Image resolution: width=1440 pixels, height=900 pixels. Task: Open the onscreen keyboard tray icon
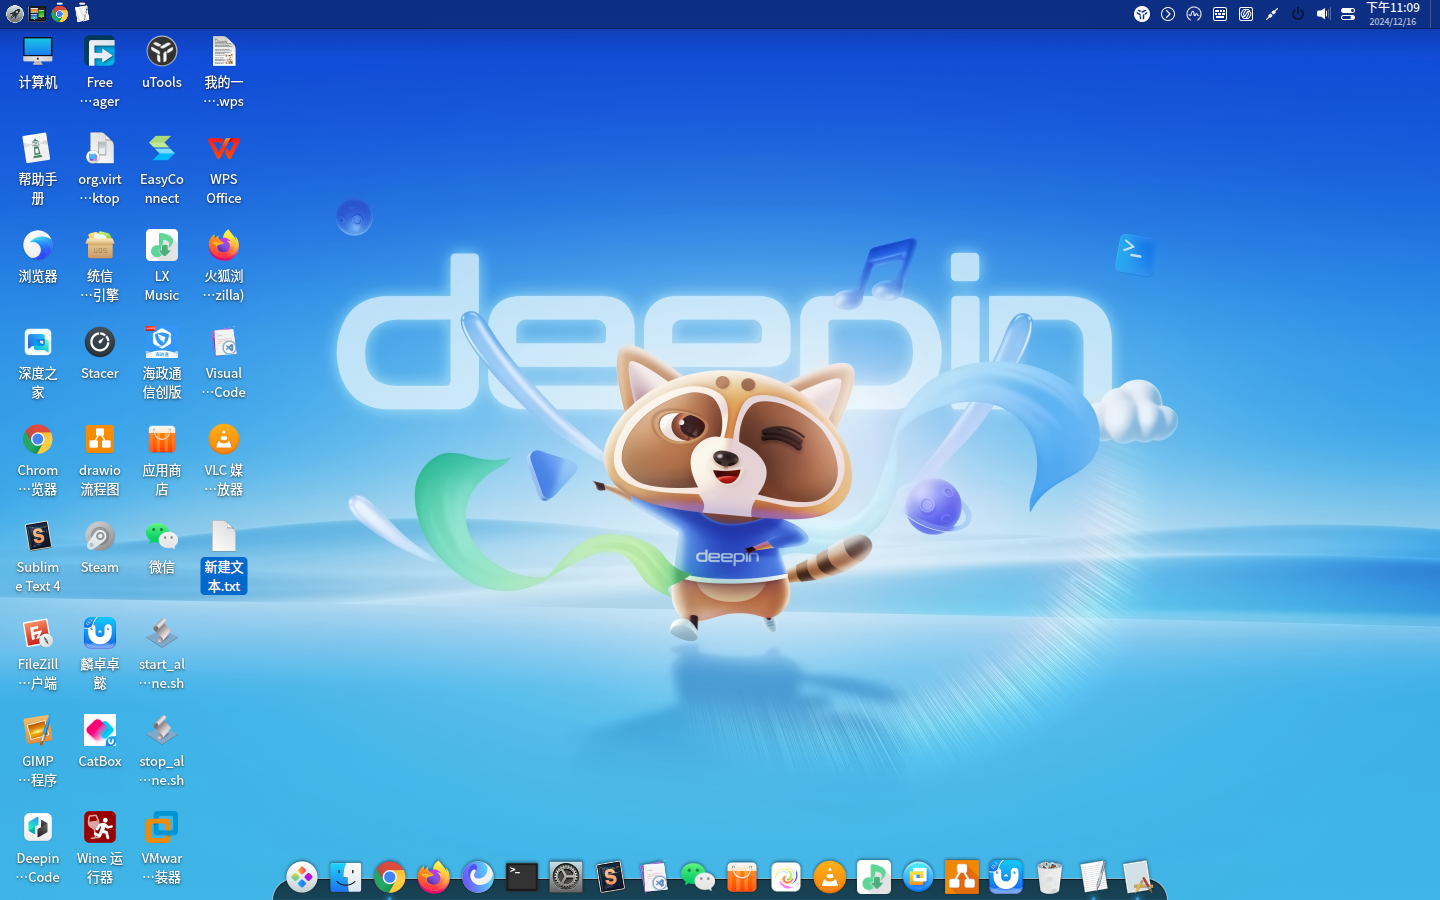pyautogui.click(x=1220, y=14)
